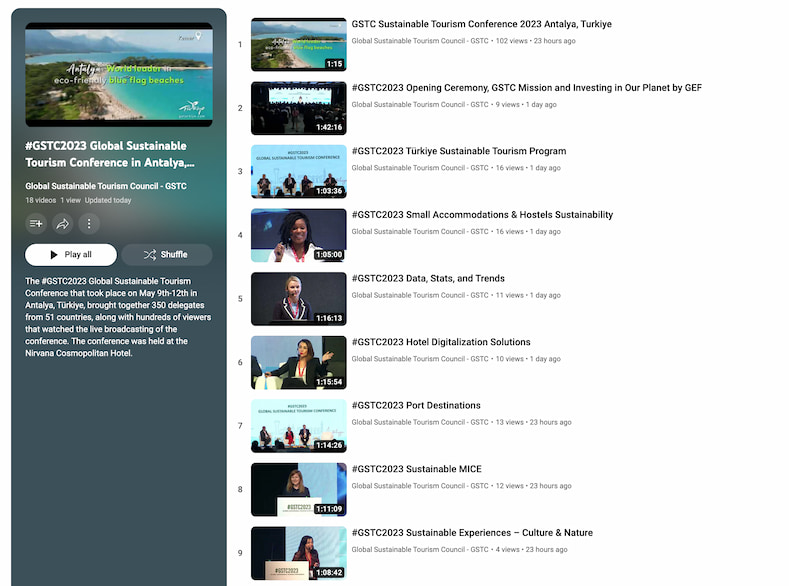Click the 1:05:00 duration badge
Screen dimensions: 789x586
(x=329, y=255)
